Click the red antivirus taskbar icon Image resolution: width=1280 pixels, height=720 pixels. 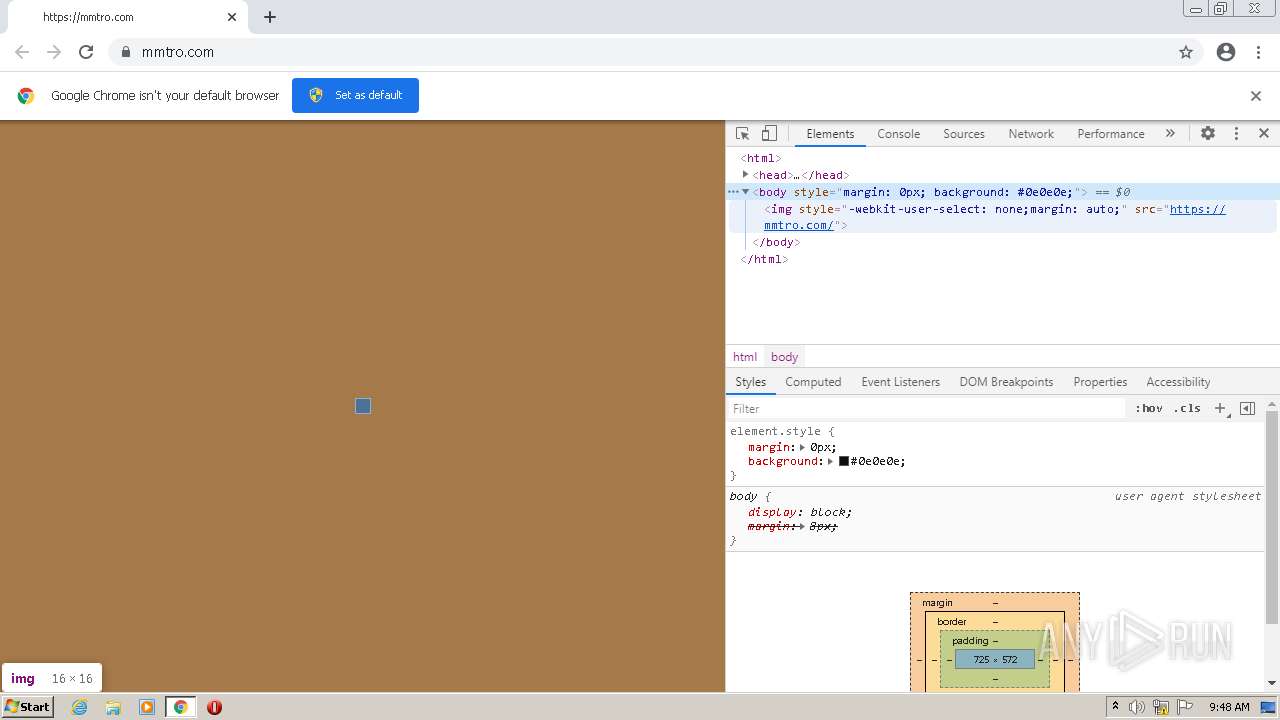[x=214, y=707]
